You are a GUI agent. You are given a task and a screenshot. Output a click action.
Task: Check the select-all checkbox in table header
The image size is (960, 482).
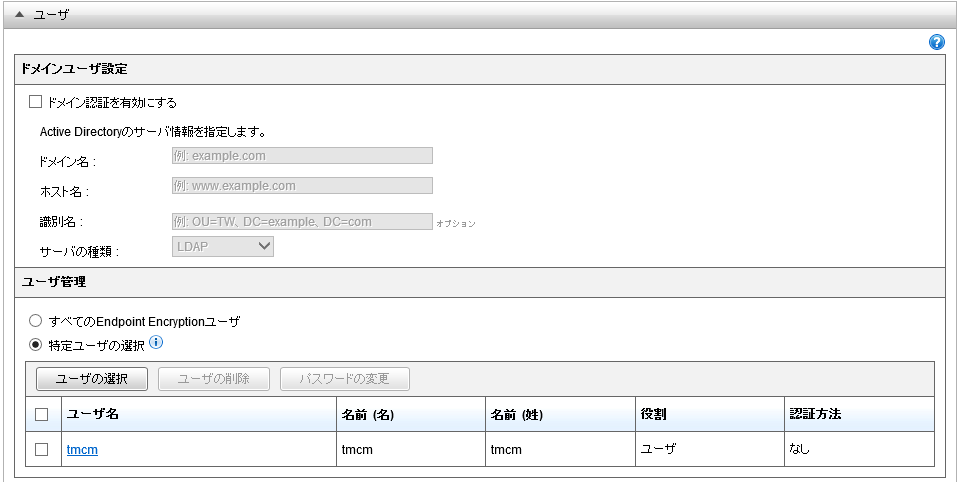point(41,414)
